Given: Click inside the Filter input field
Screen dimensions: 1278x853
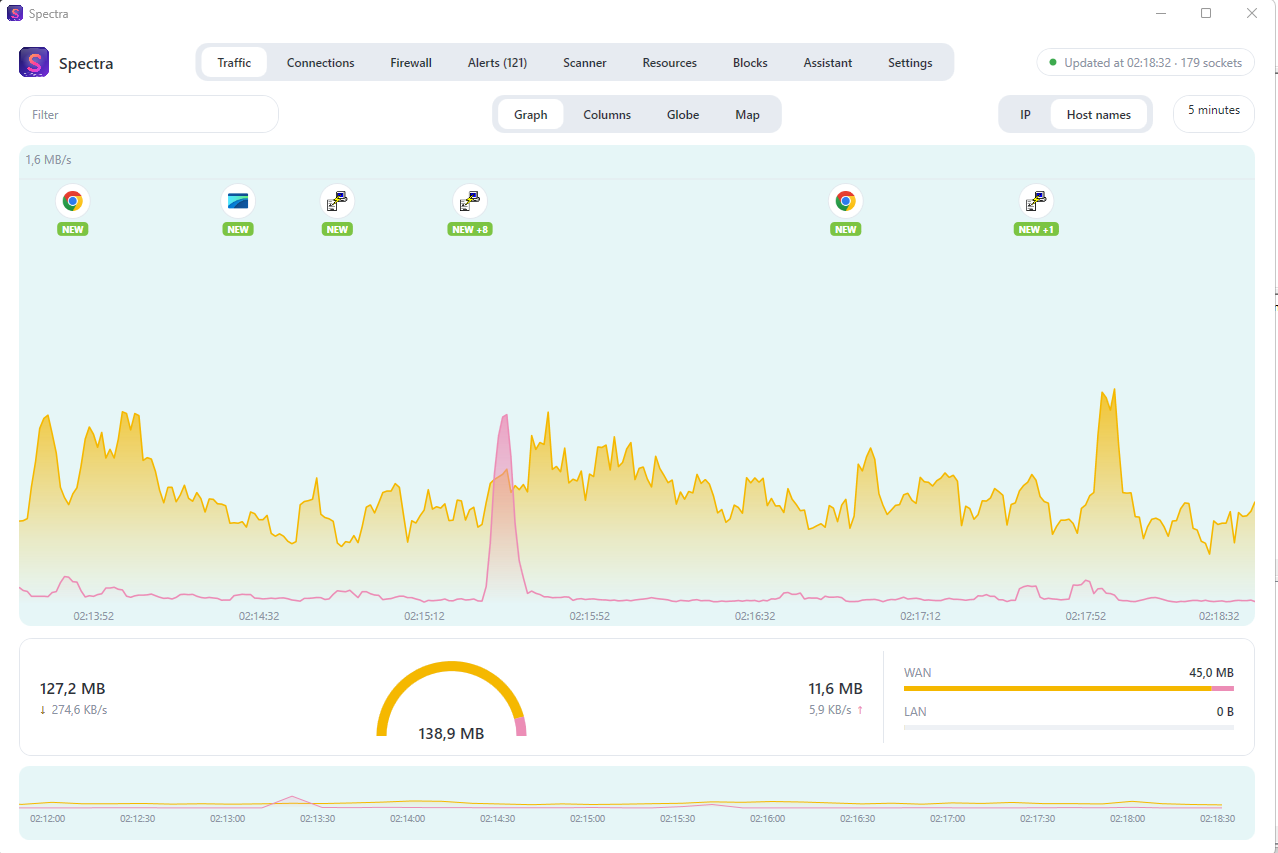Looking at the screenshot, I should pyautogui.click(x=149, y=114).
